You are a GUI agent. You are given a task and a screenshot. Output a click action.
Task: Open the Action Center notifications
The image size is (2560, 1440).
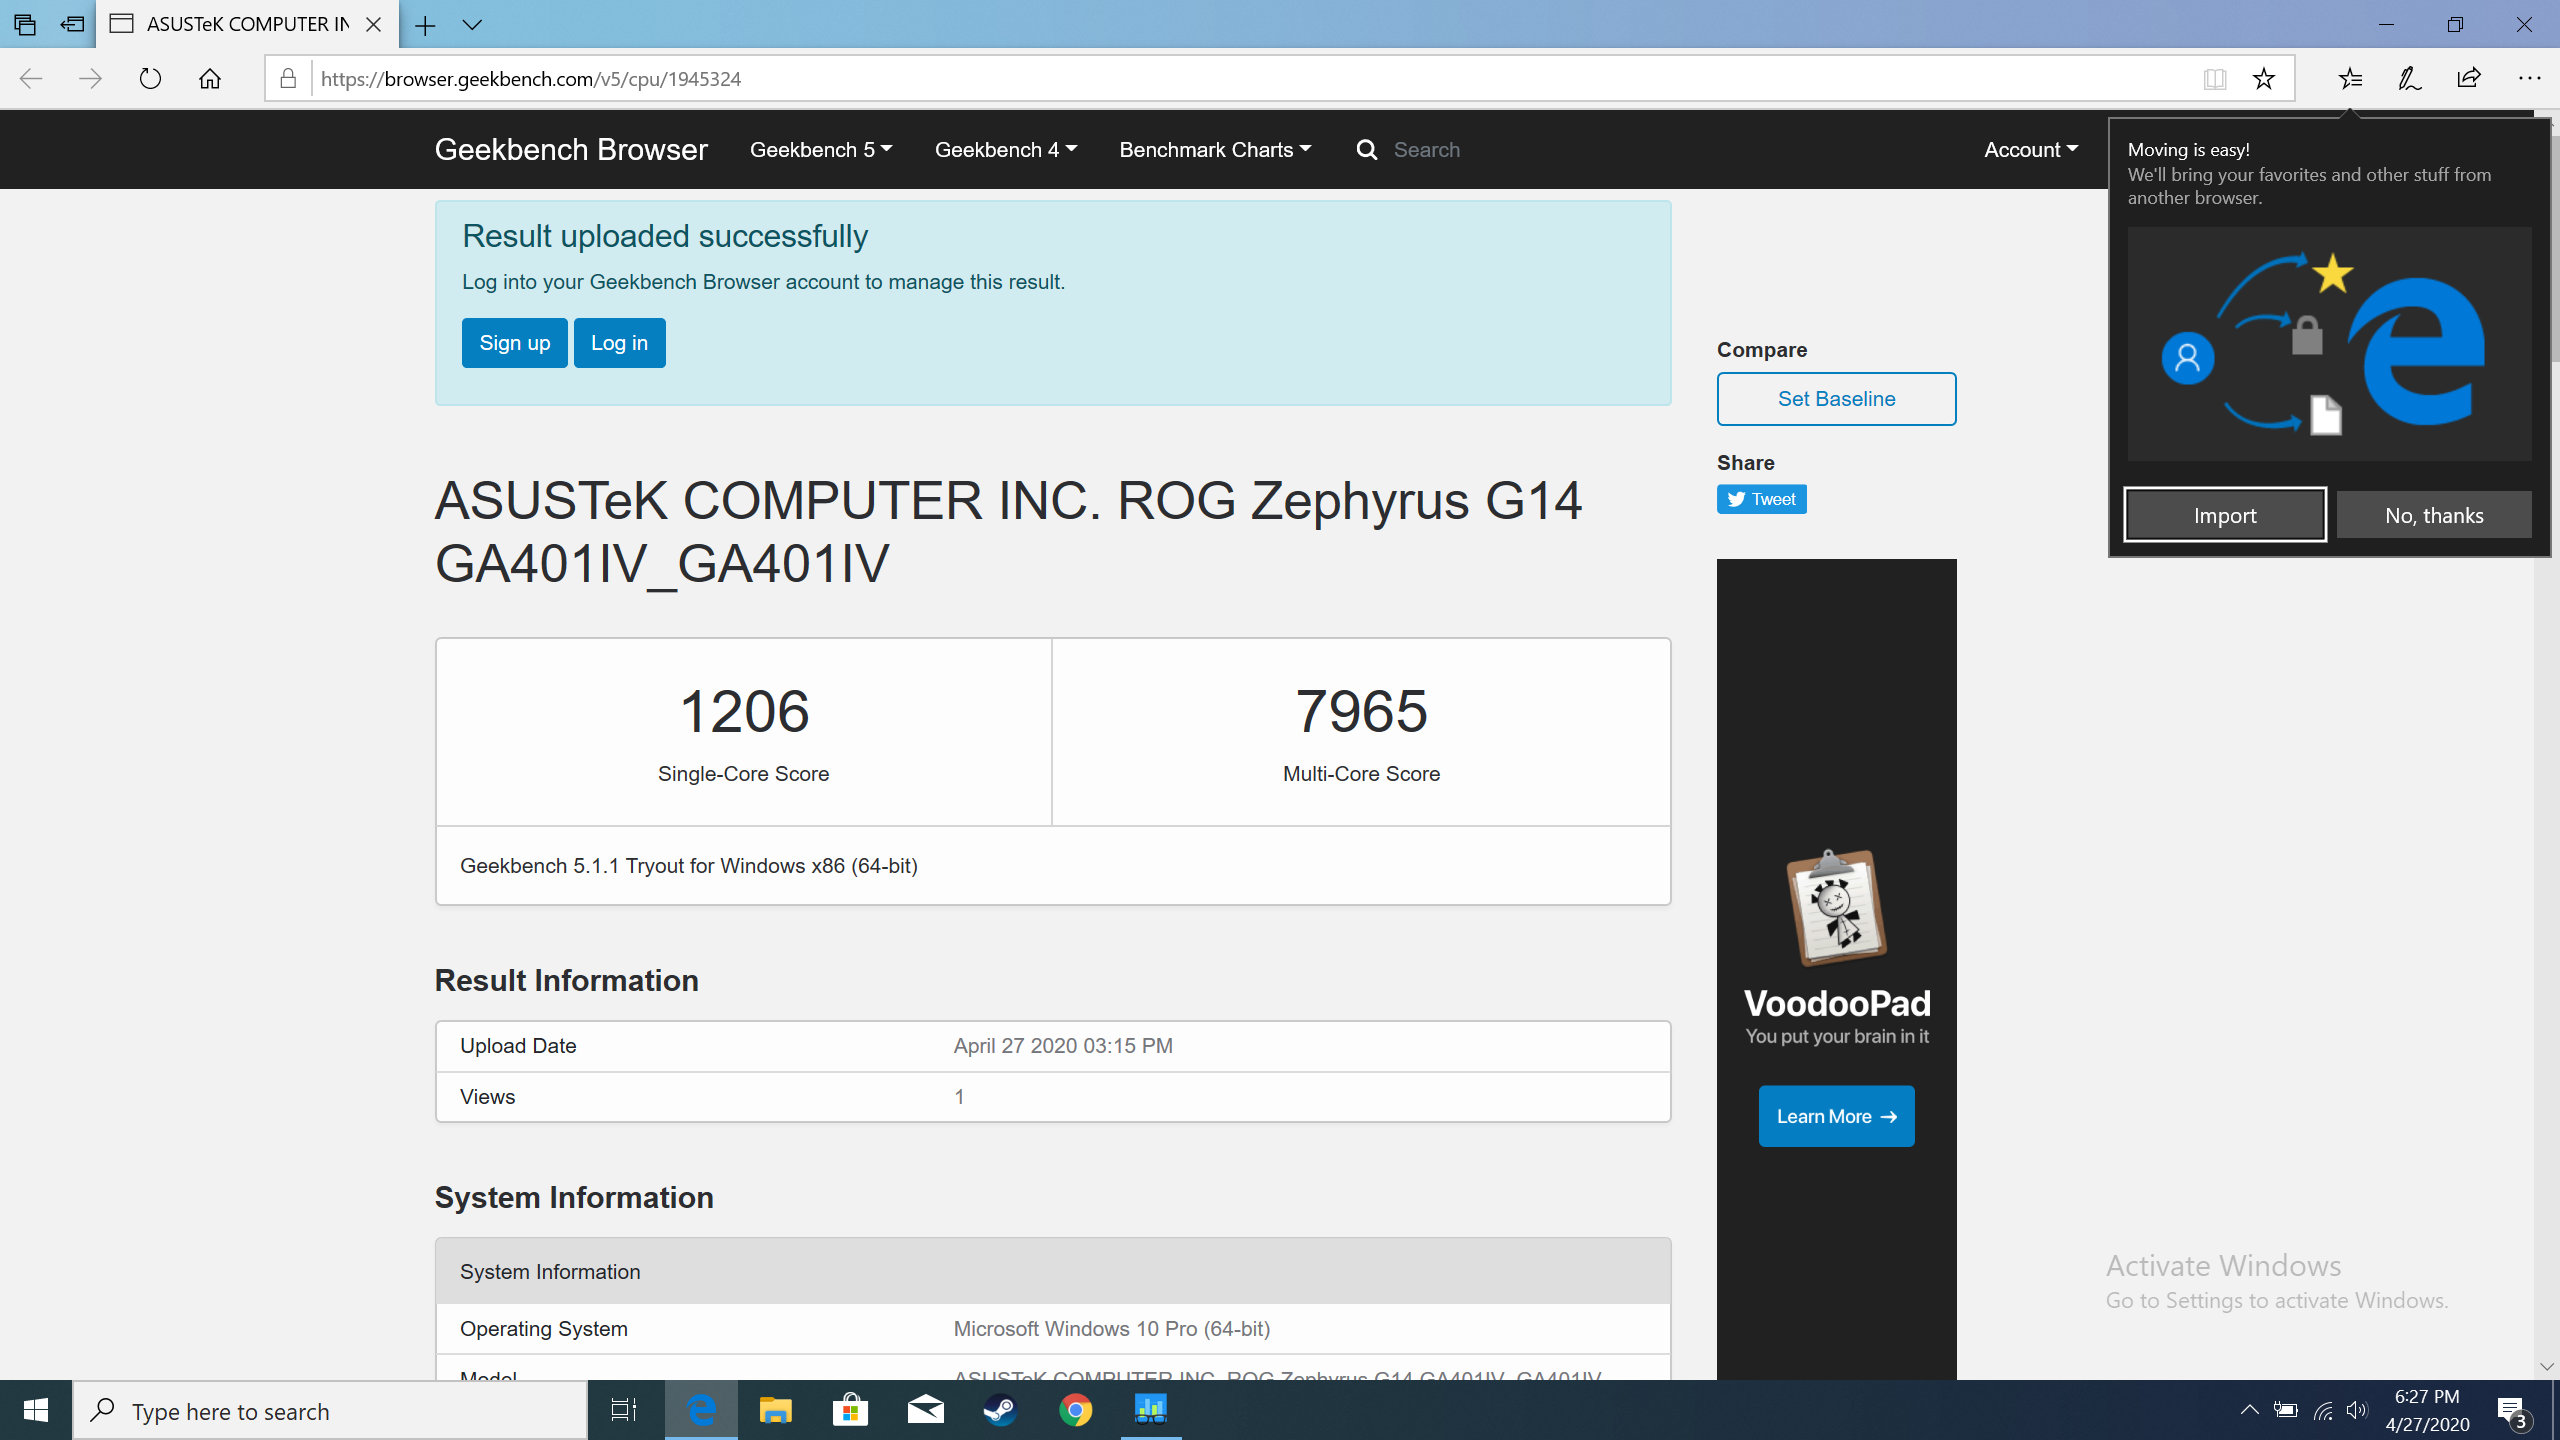pos(2513,1411)
